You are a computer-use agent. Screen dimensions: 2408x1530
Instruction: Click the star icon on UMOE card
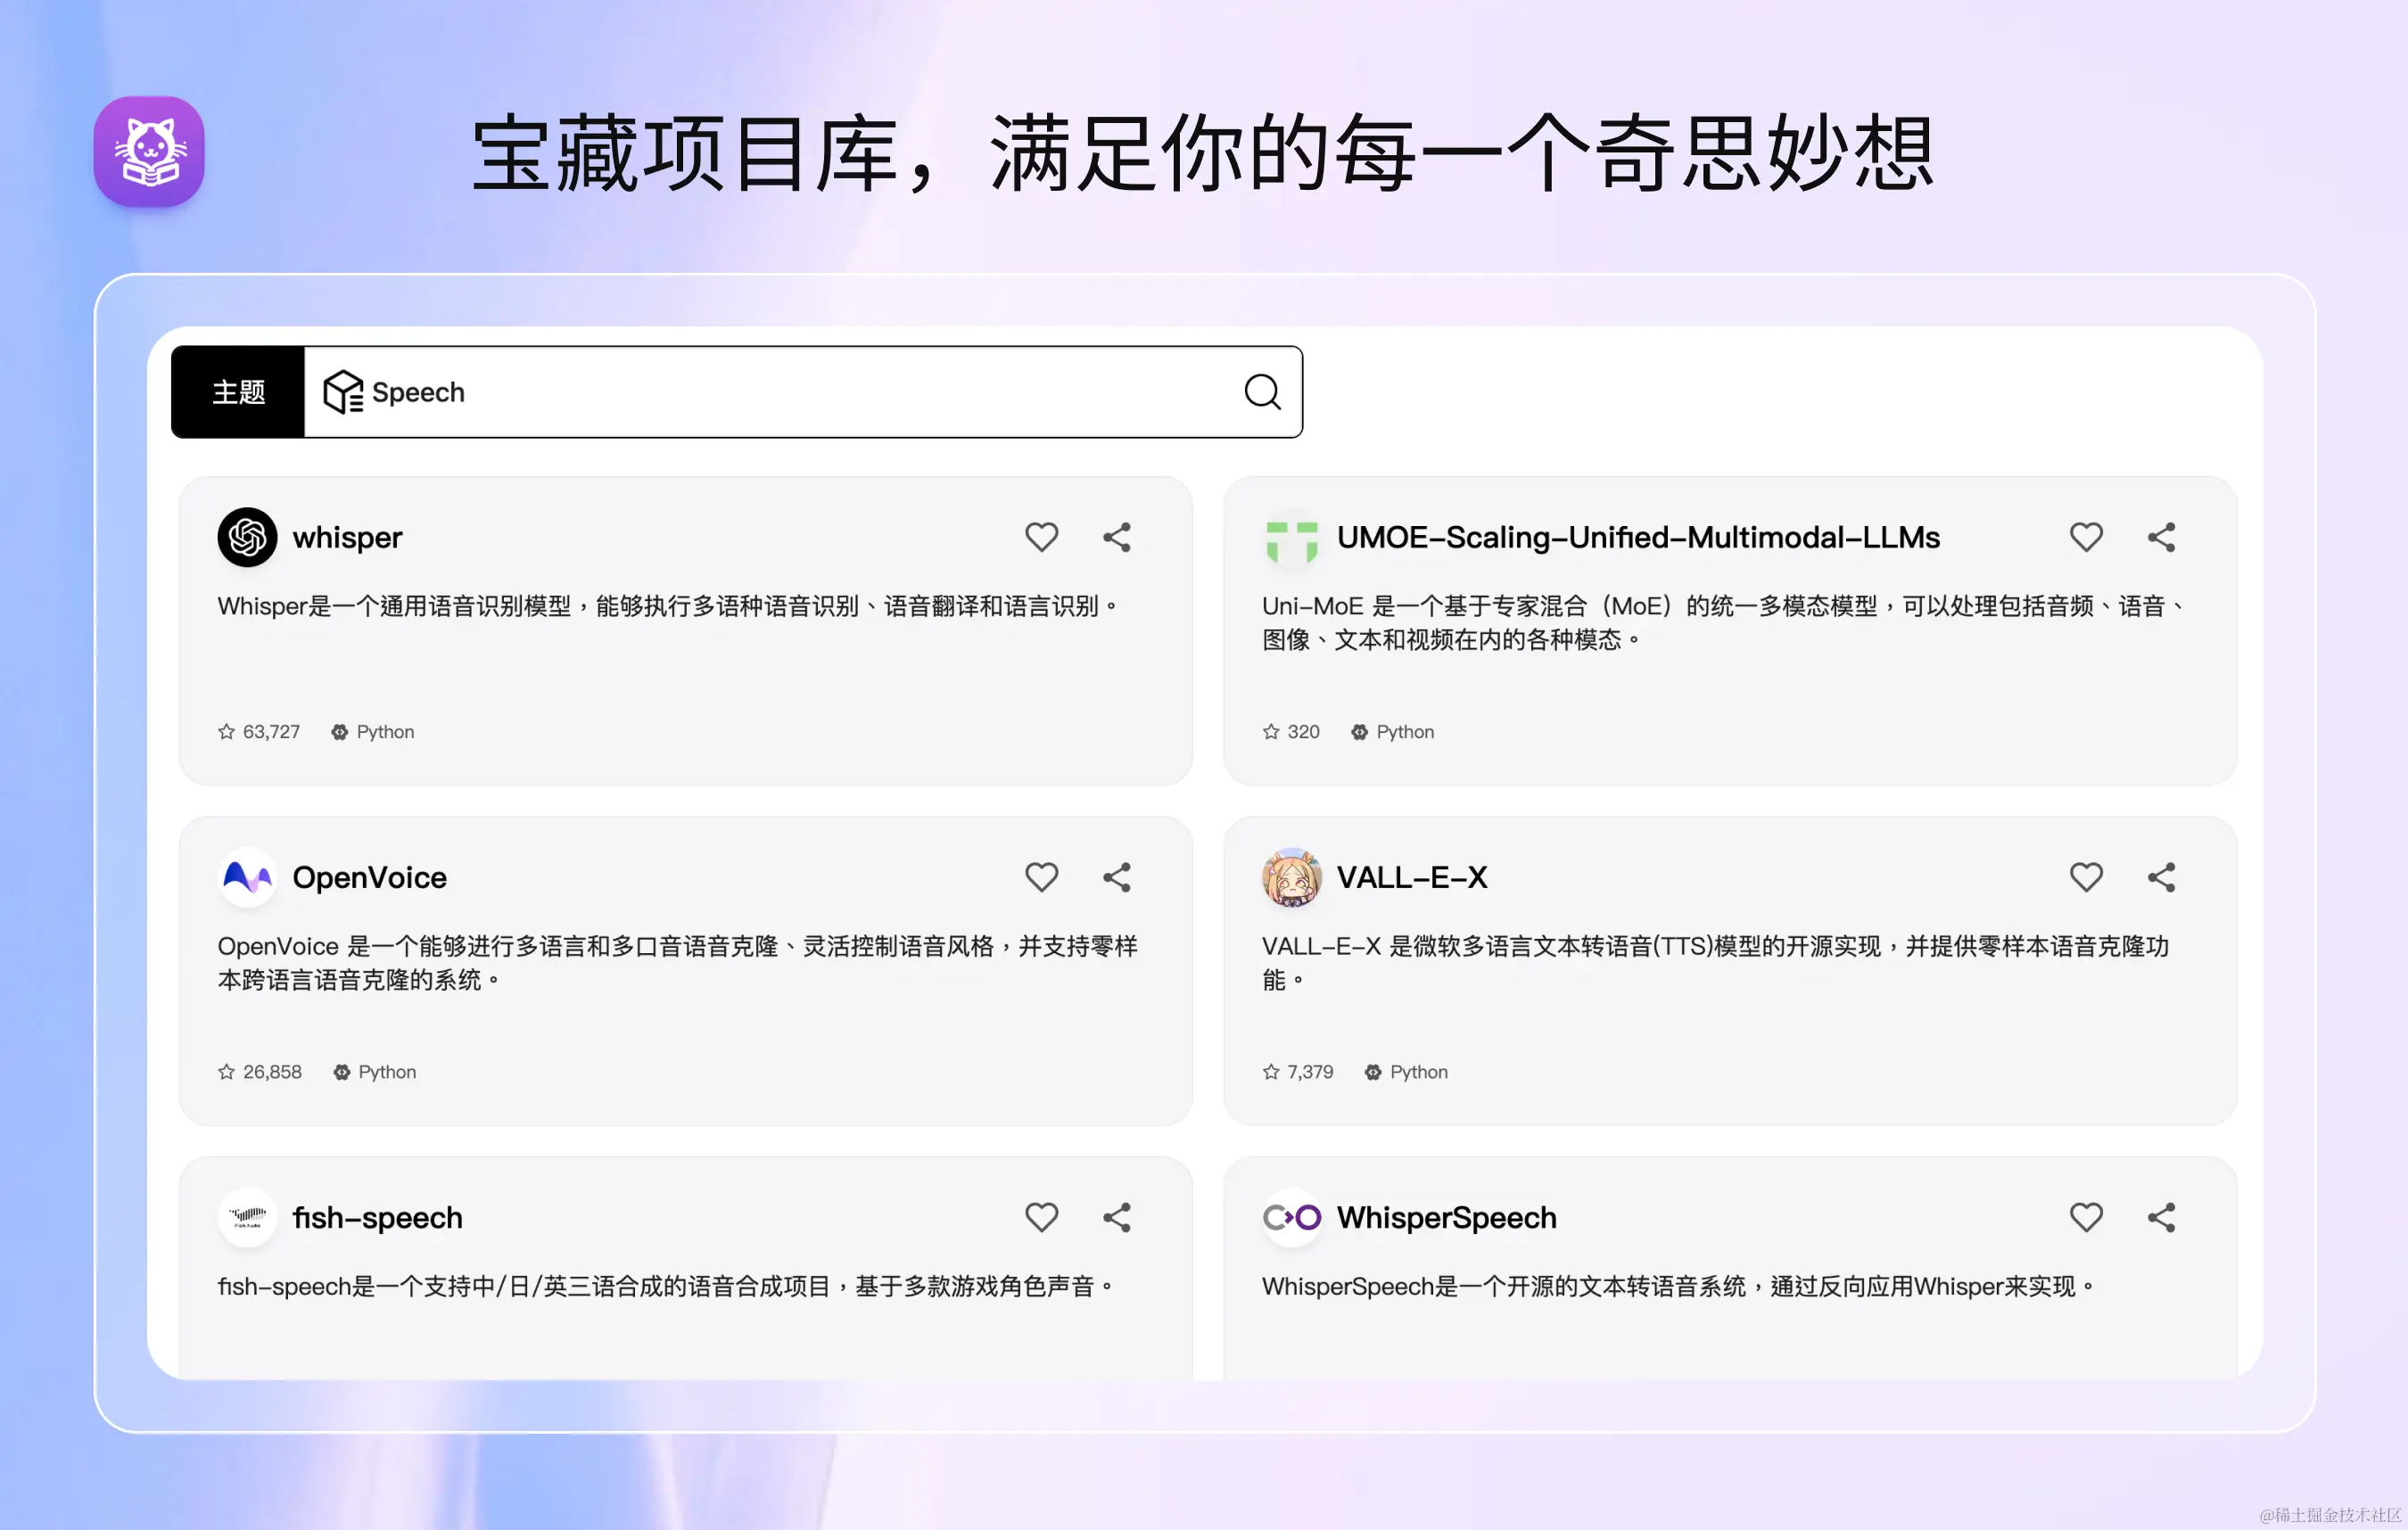pyautogui.click(x=1271, y=731)
